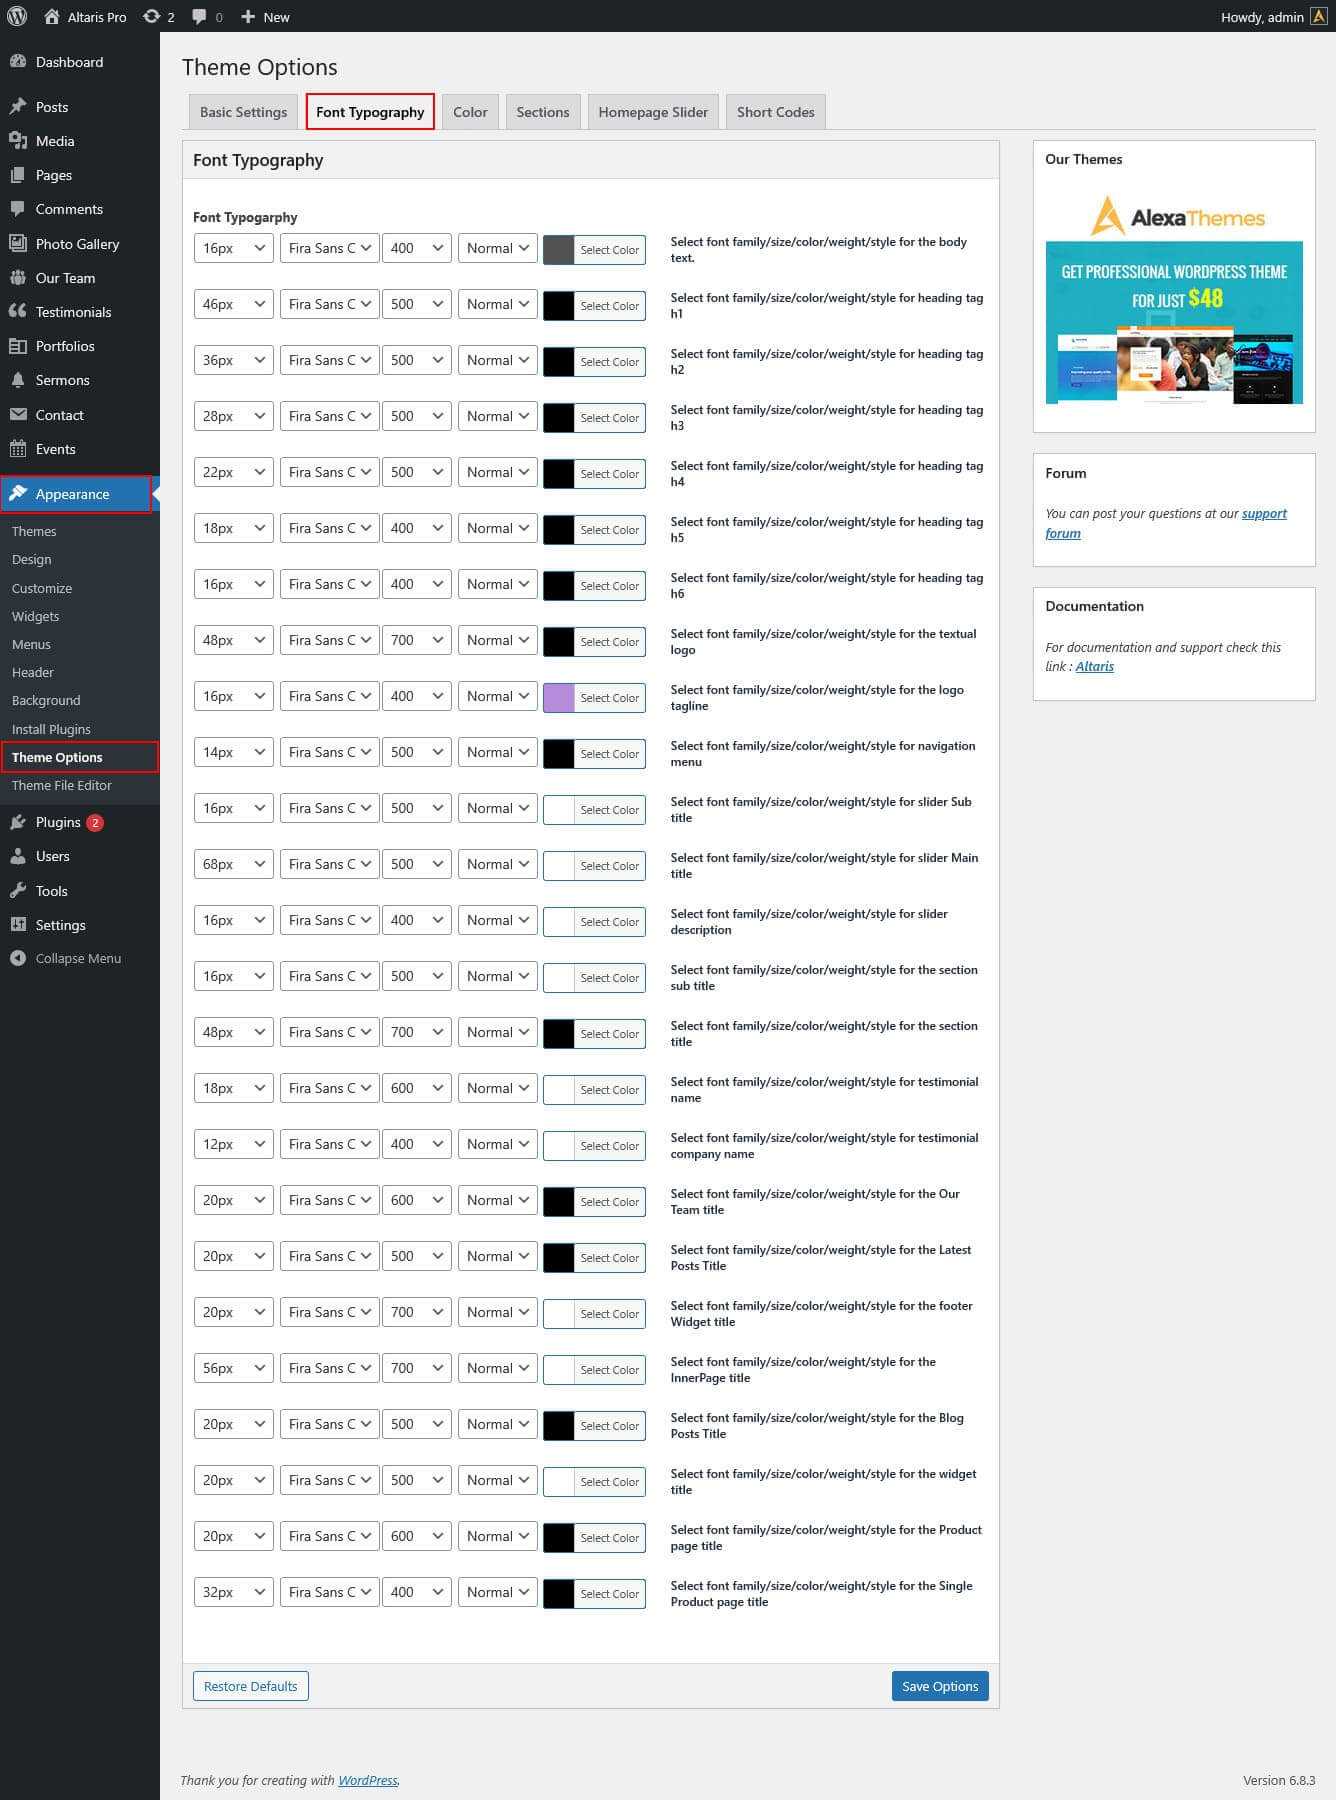
Task: Switch to the Homepage Slider tab
Action: coord(653,112)
